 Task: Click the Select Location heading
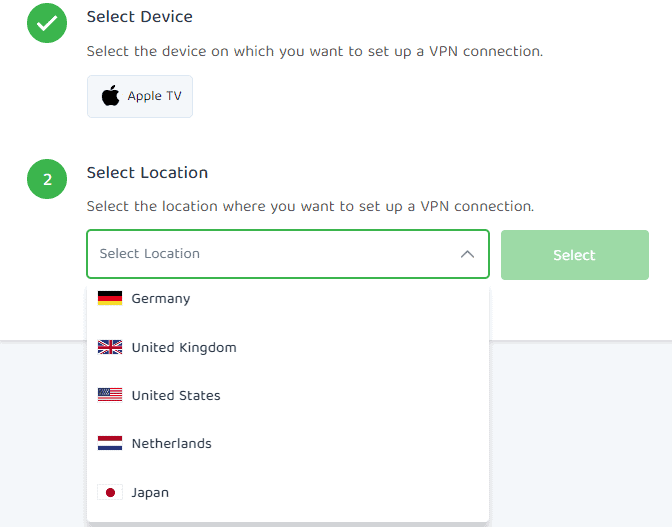click(x=147, y=173)
